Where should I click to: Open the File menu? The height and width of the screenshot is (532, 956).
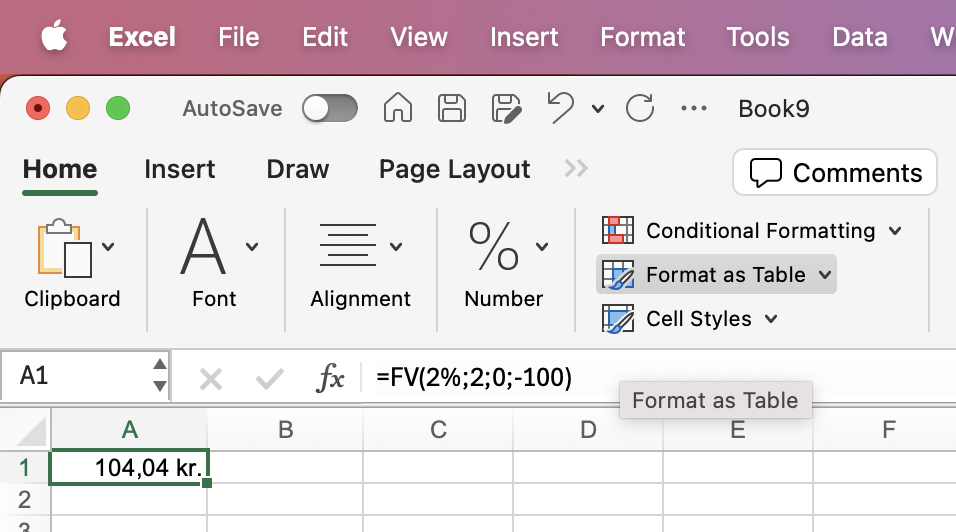239,37
